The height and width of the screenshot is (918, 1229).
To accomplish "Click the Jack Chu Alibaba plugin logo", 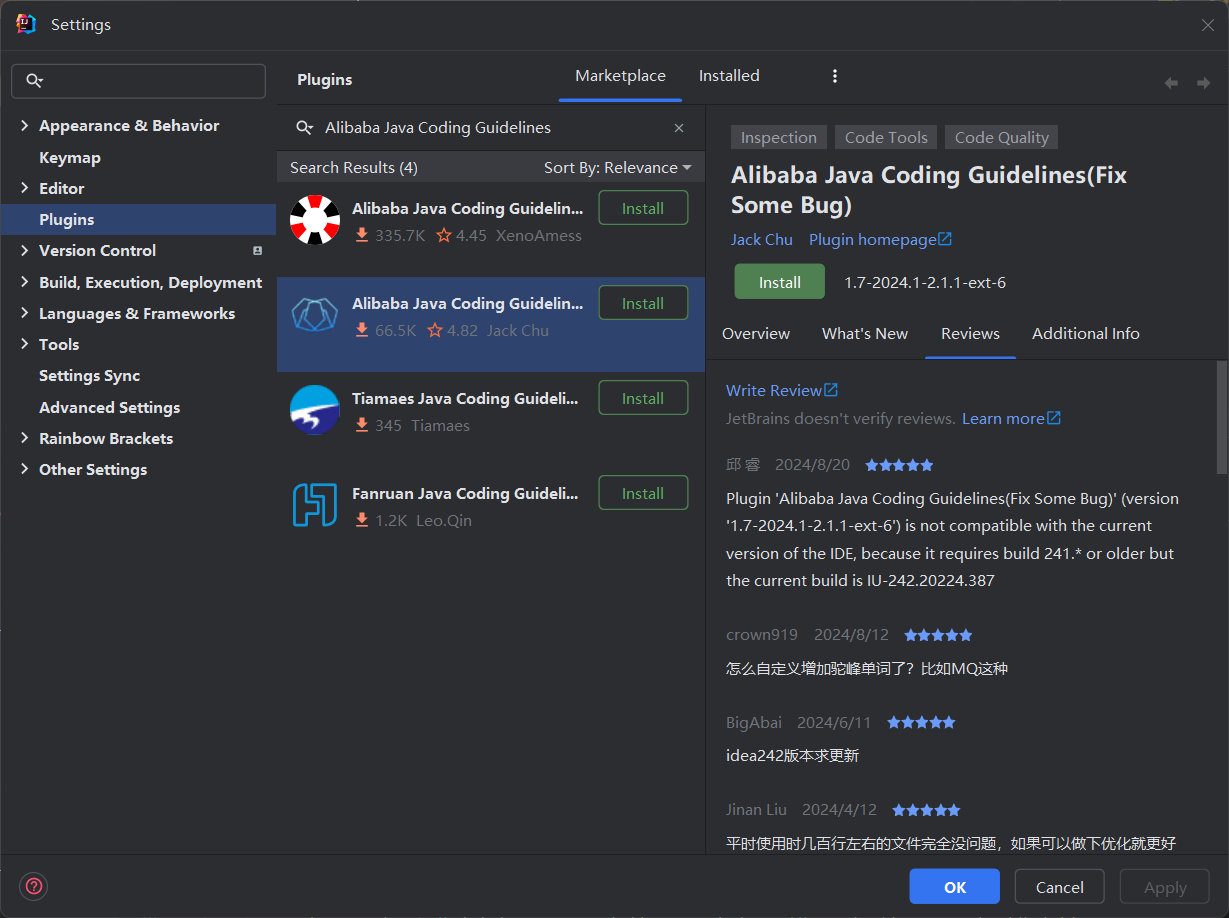I will pyautogui.click(x=315, y=315).
